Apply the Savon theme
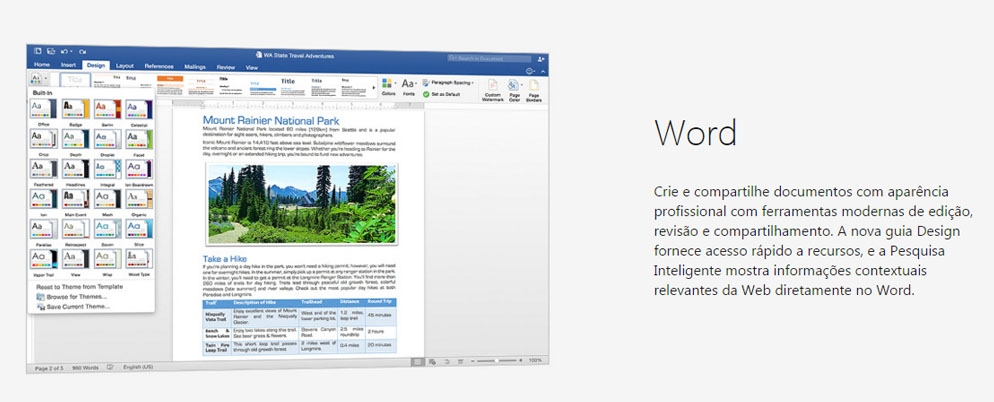The height and width of the screenshot is (402, 994). [x=107, y=229]
